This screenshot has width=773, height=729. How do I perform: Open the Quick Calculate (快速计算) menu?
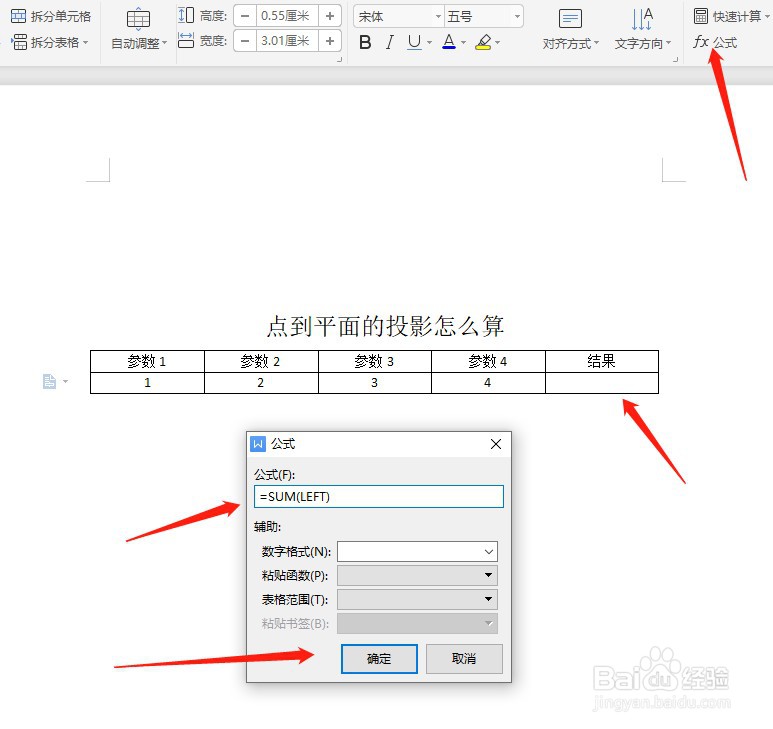click(x=731, y=16)
